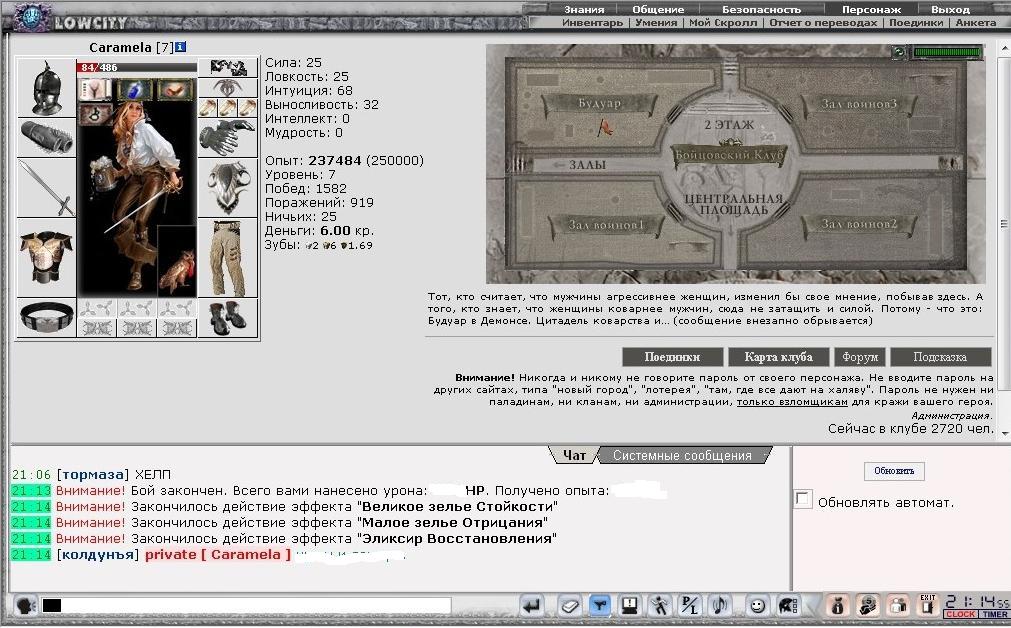Click the helmet equipment slot

click(x=46, y=88)
